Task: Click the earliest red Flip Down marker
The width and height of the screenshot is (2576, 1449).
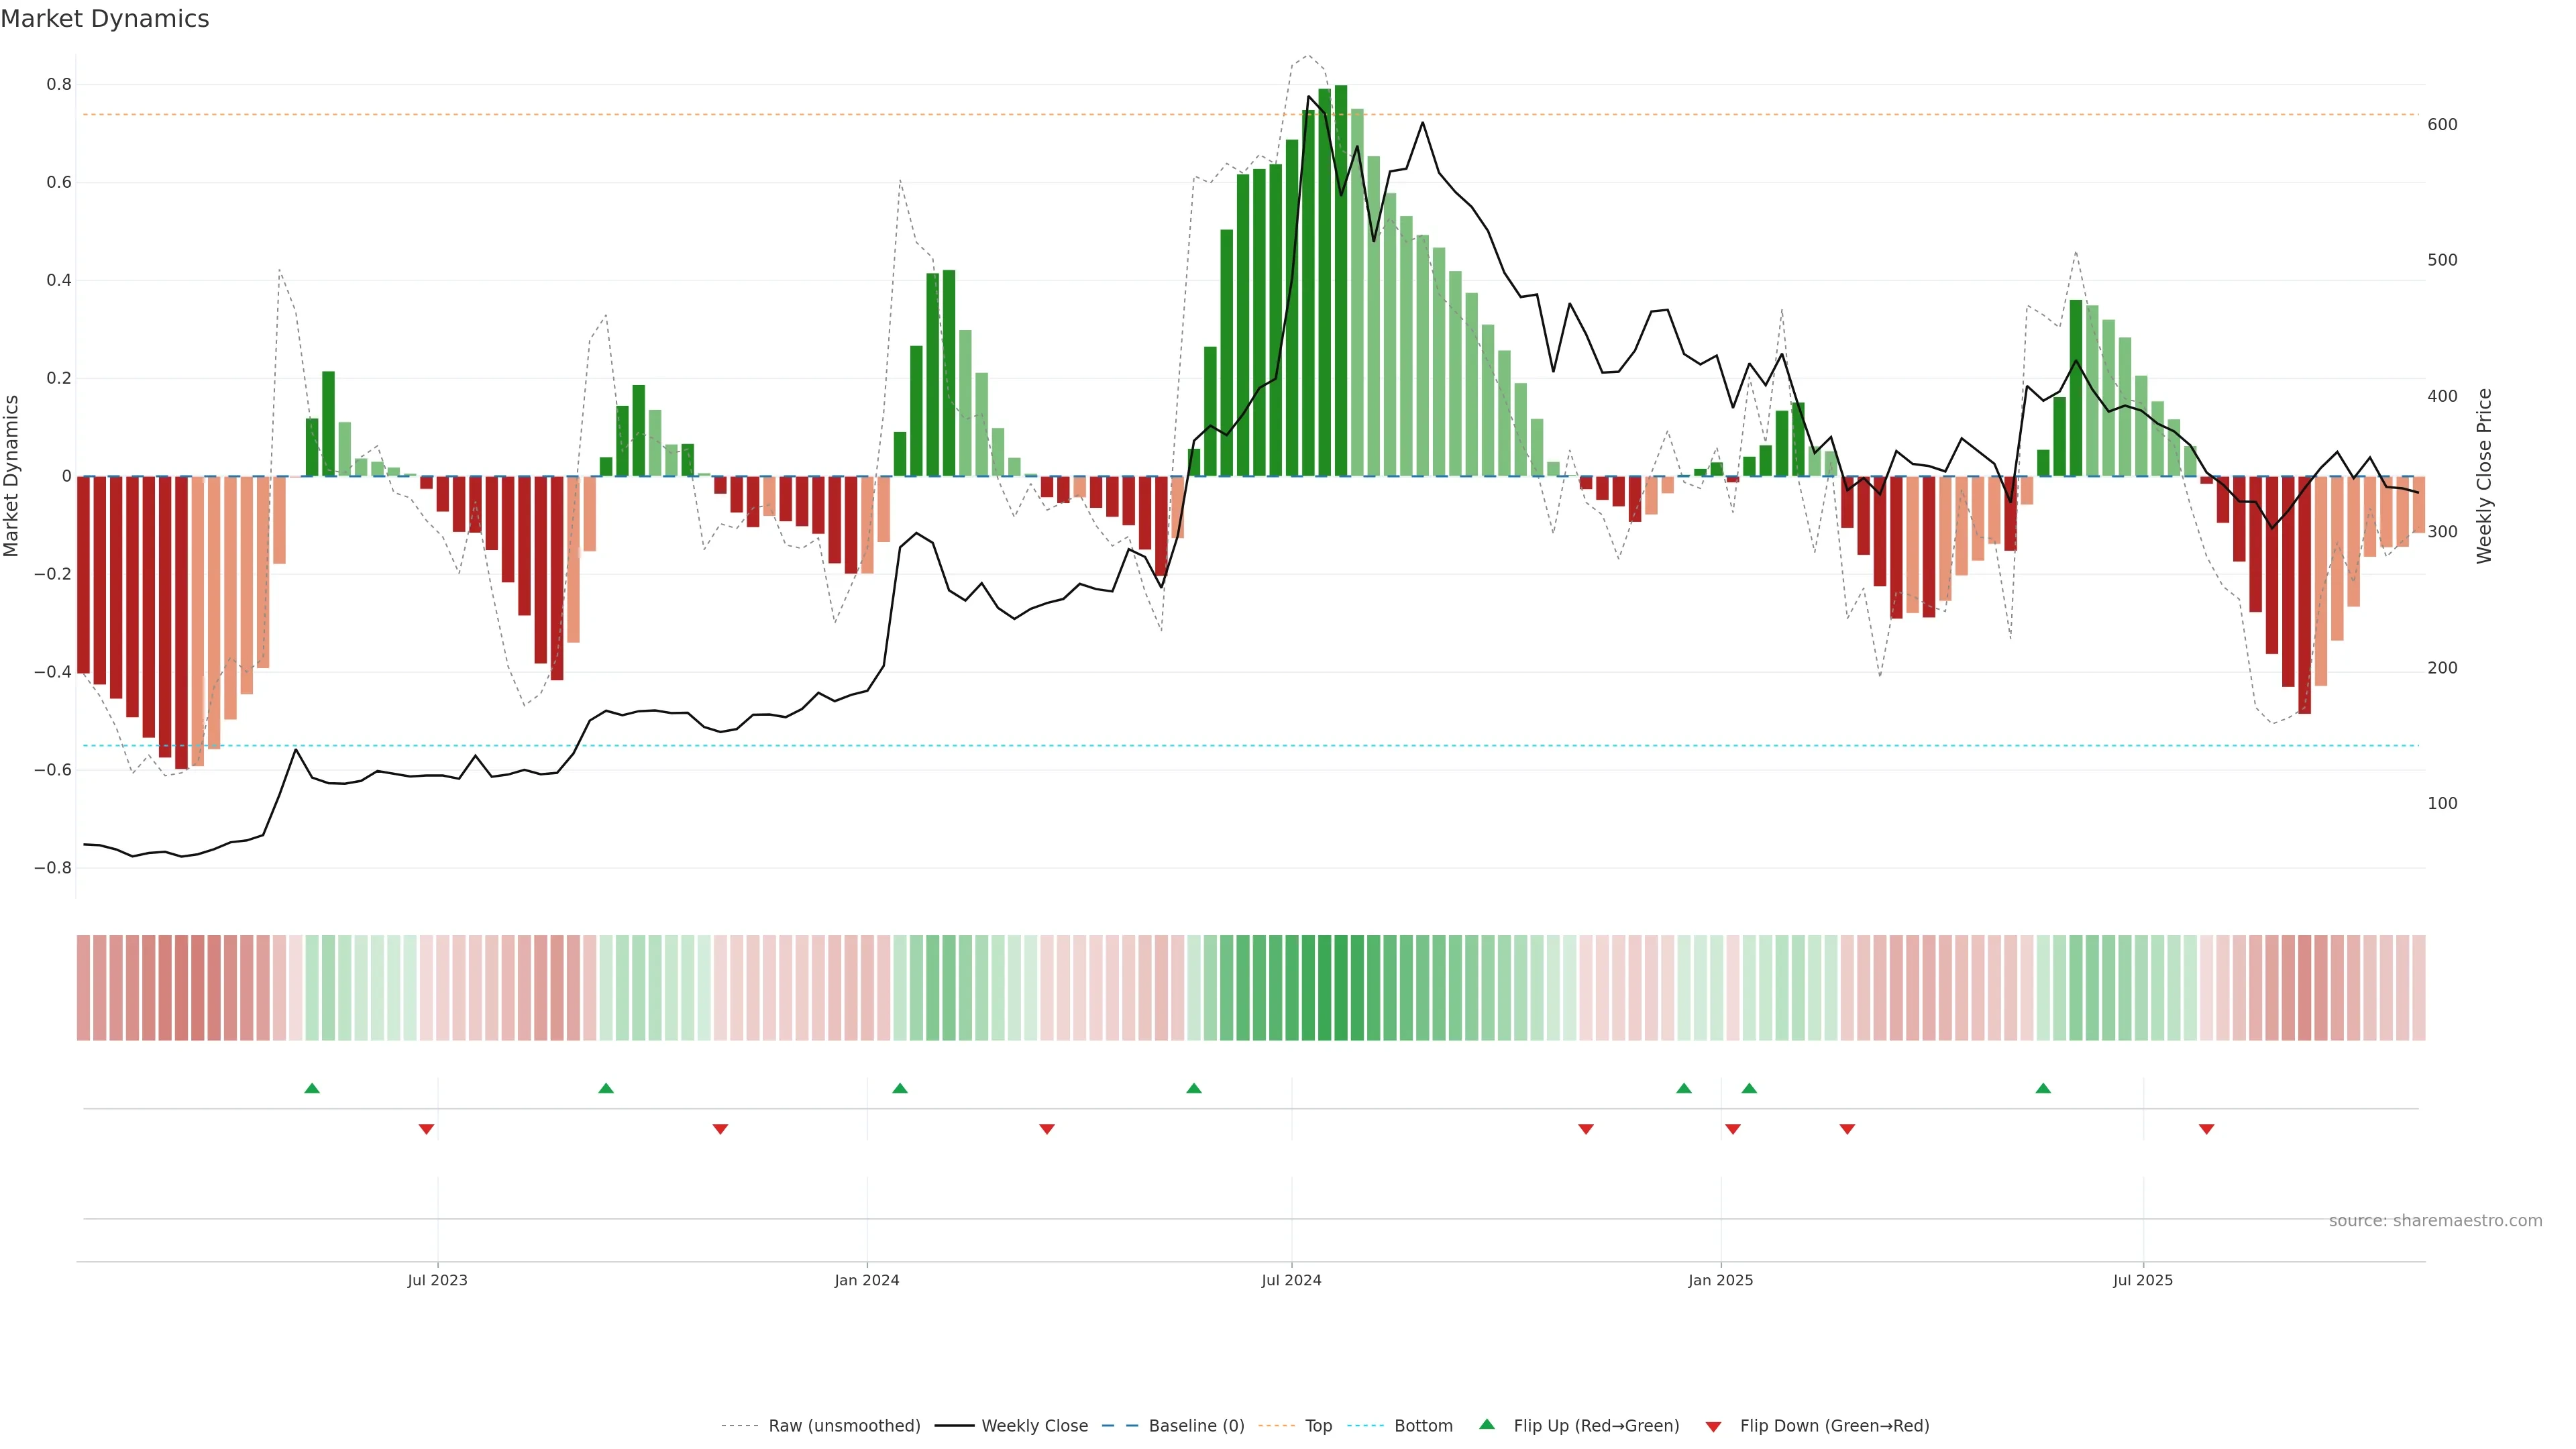Action: (426, 1129)
